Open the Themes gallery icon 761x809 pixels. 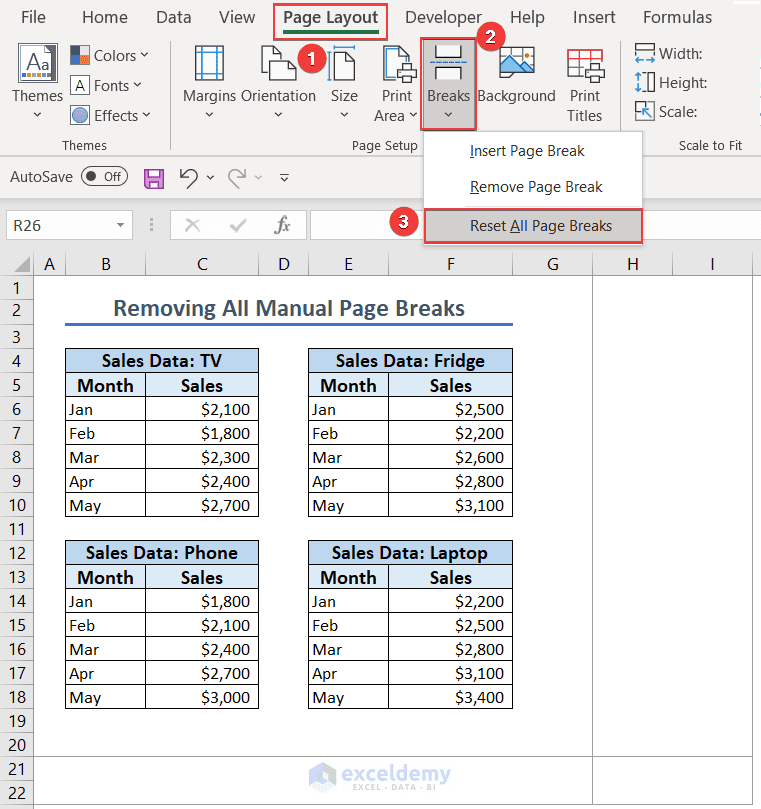(x=37, y=63)
